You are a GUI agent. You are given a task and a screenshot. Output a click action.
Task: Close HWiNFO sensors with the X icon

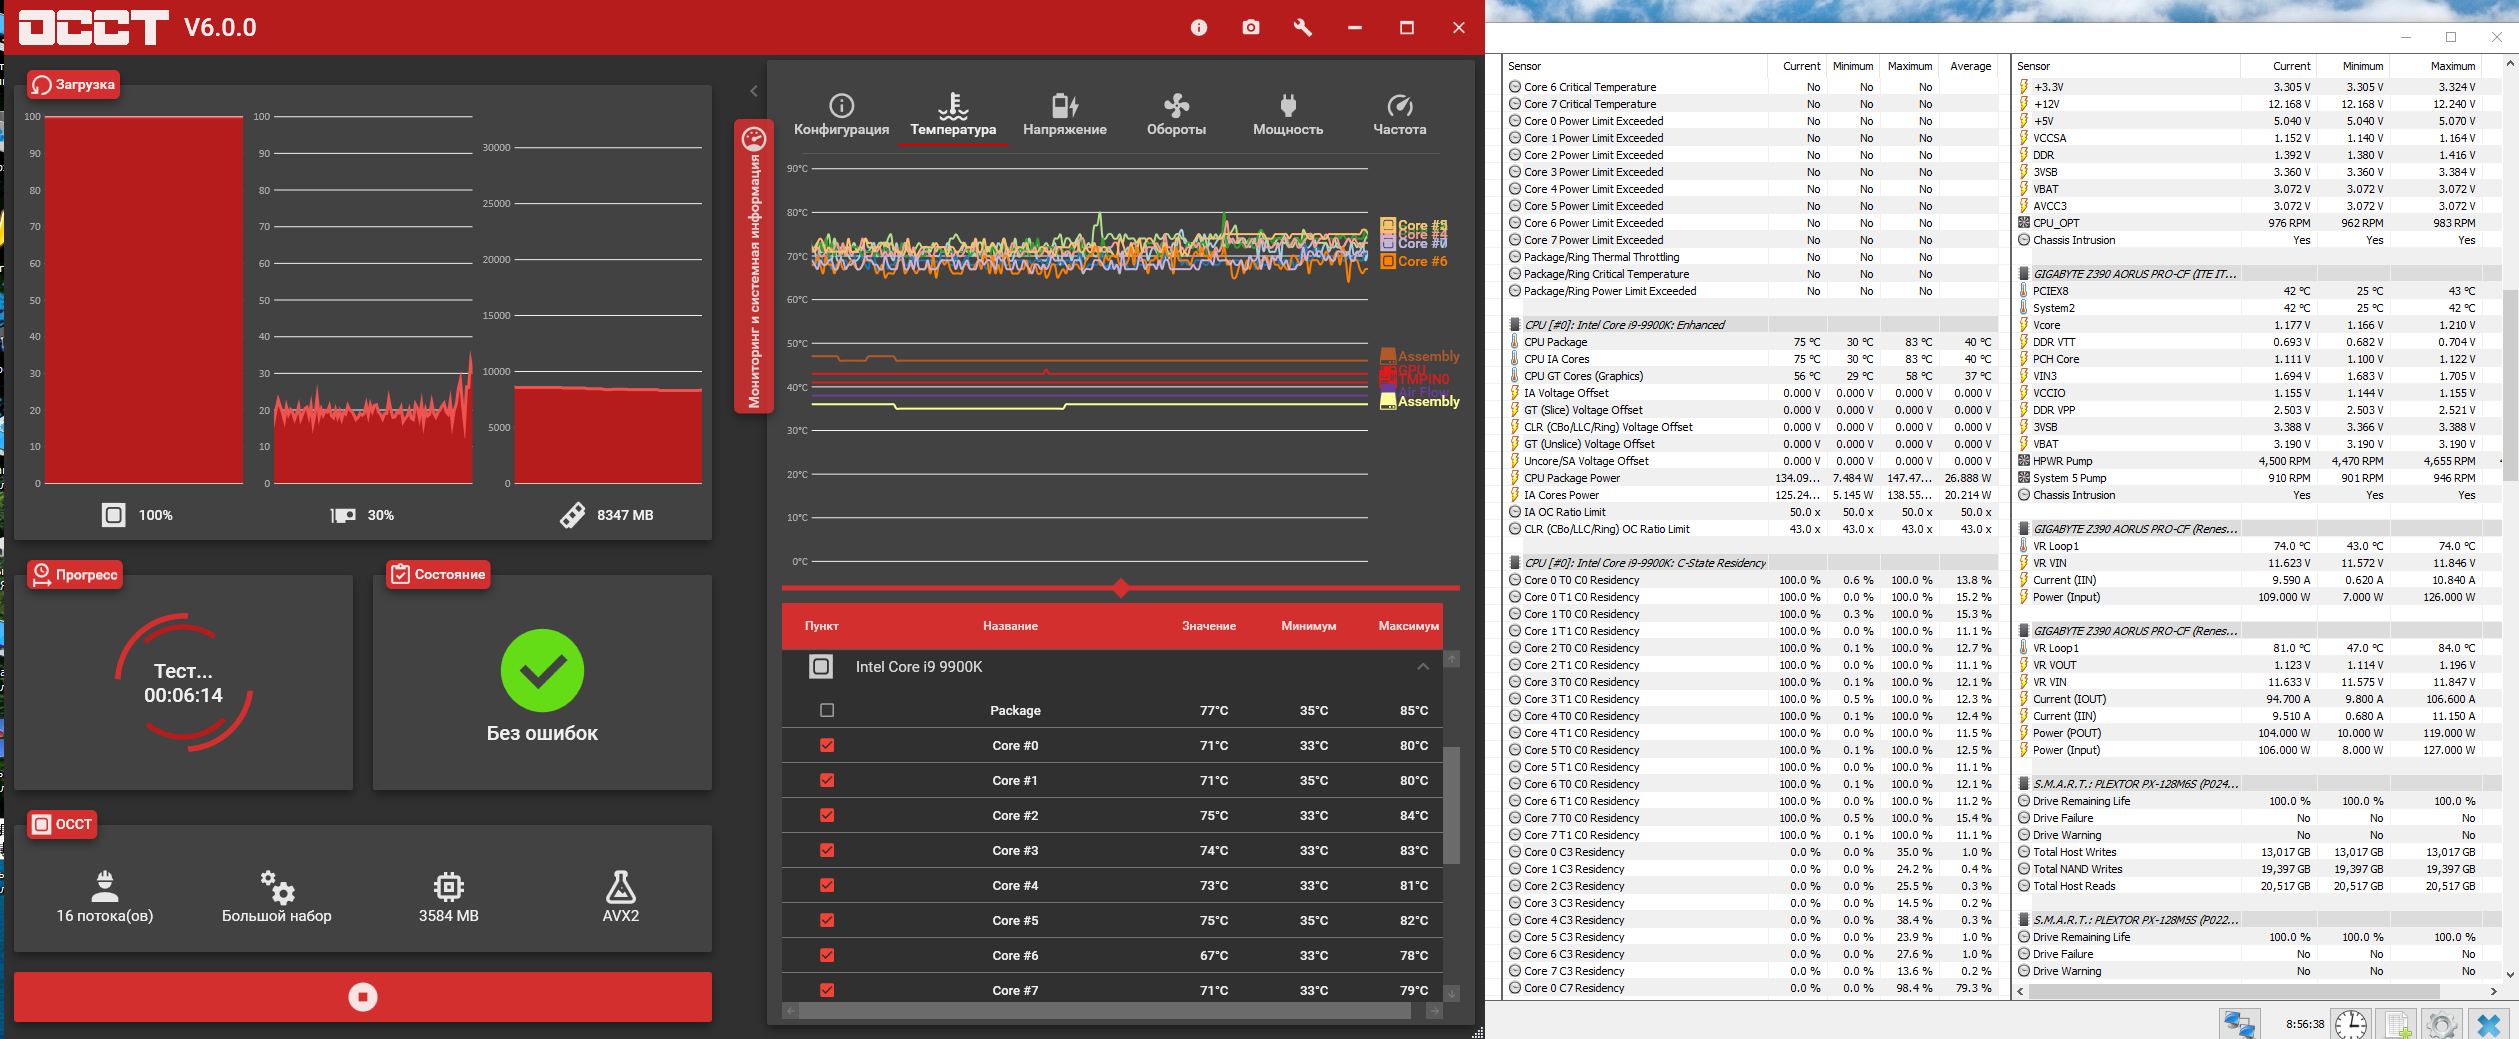[2488, 1024]
